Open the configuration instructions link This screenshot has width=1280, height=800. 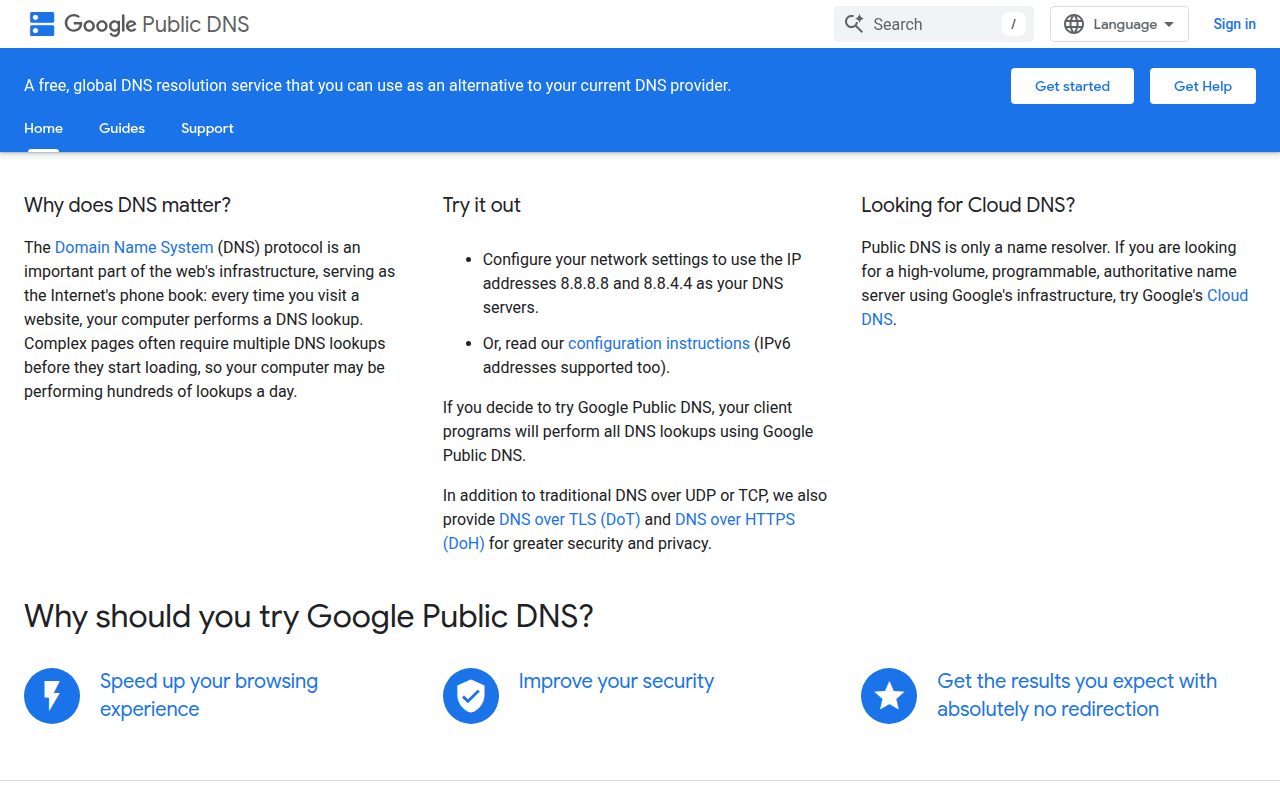pyautogui.click(x=659, y=343)
